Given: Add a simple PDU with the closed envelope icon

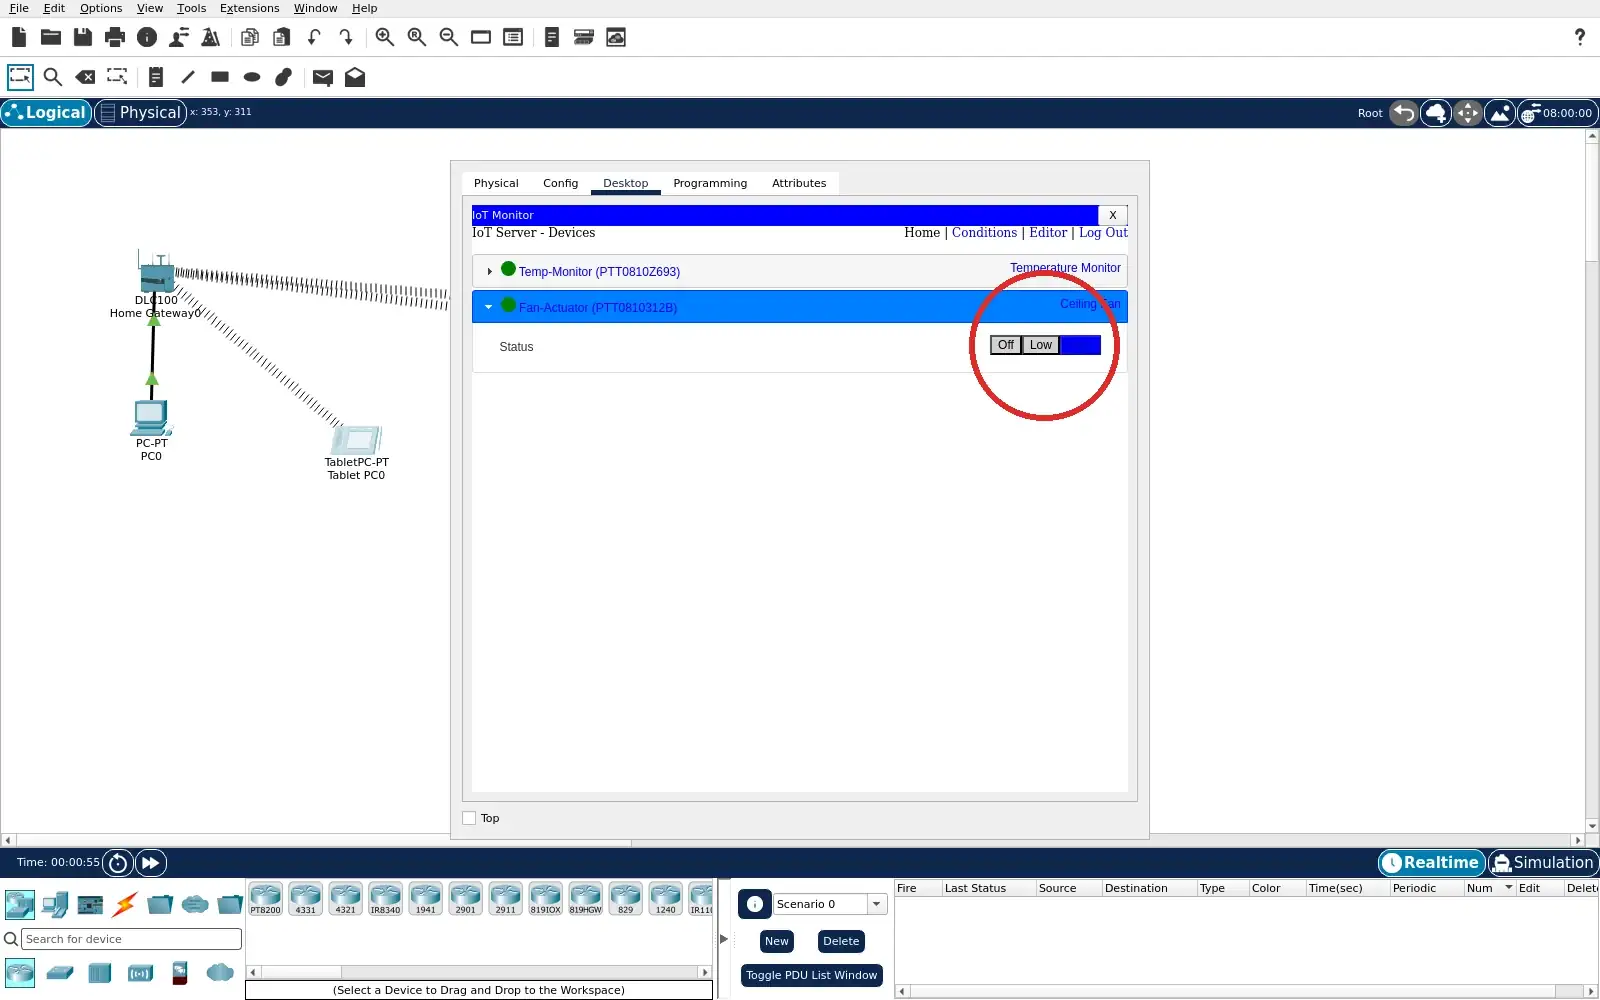Looking at the screenshot, I should (x=322, y=77).
